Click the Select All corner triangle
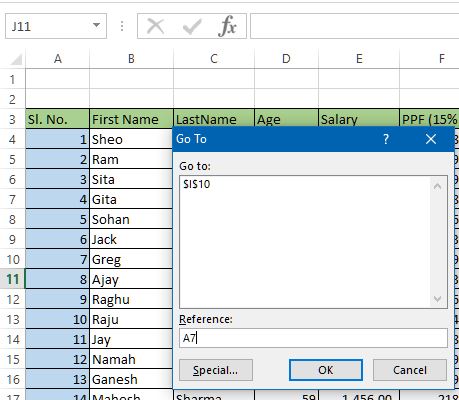Viewport: 459px width, 400px height. pos(16,59)
